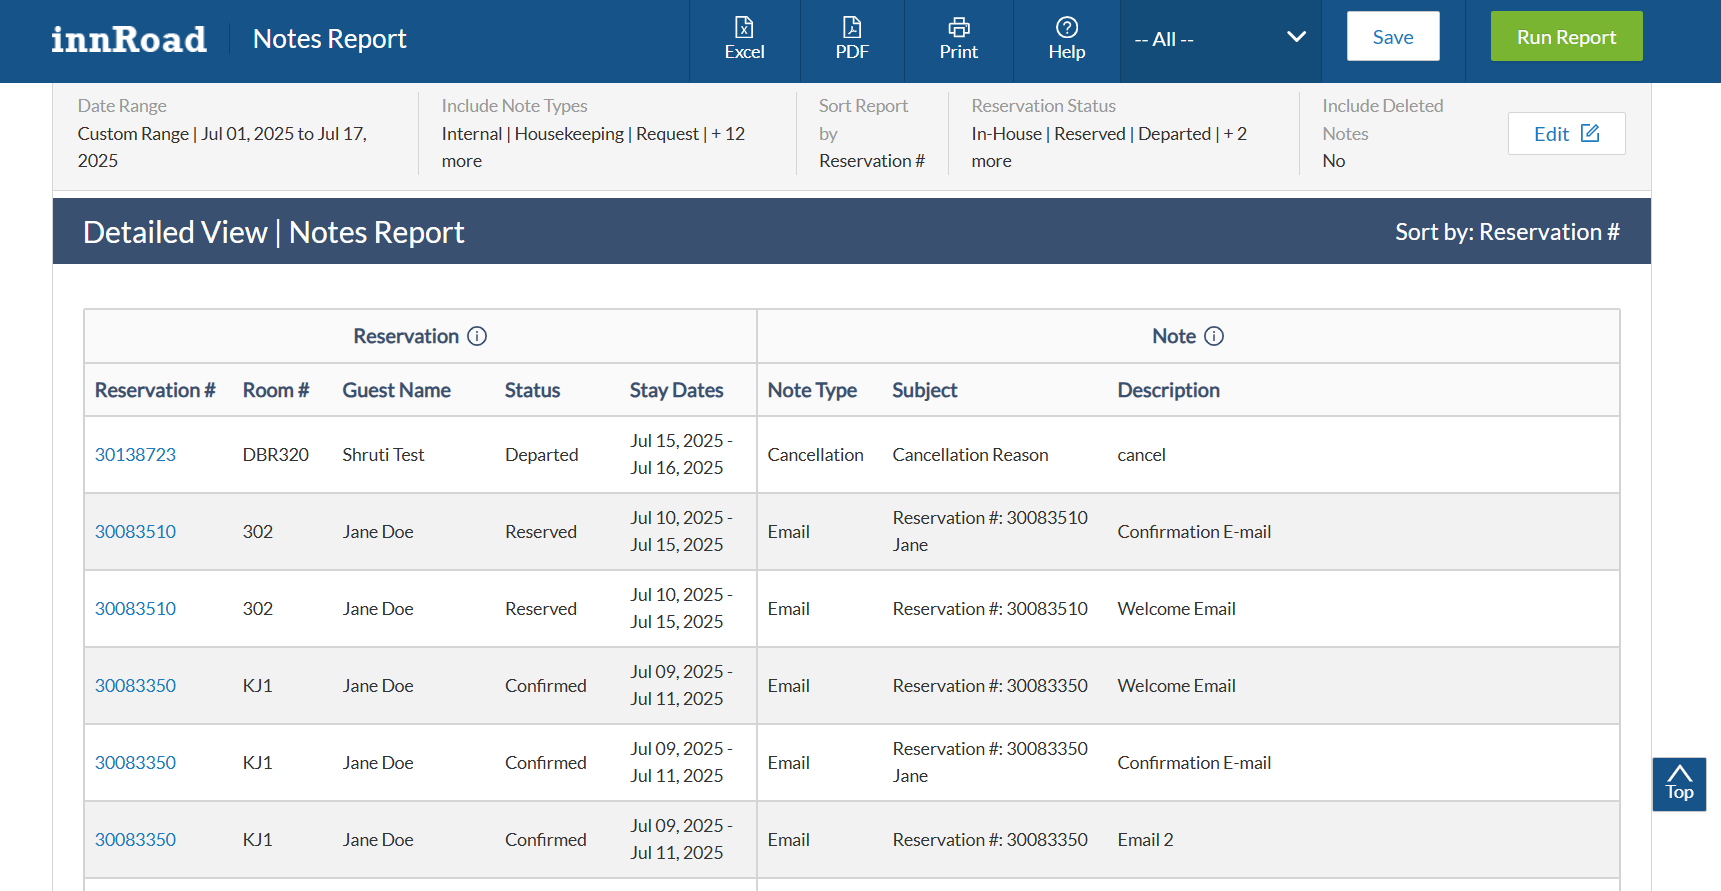Save the report settings
Viewport: 1721px width, 891px height.
pyautogui.click(x=1393, y=37)
